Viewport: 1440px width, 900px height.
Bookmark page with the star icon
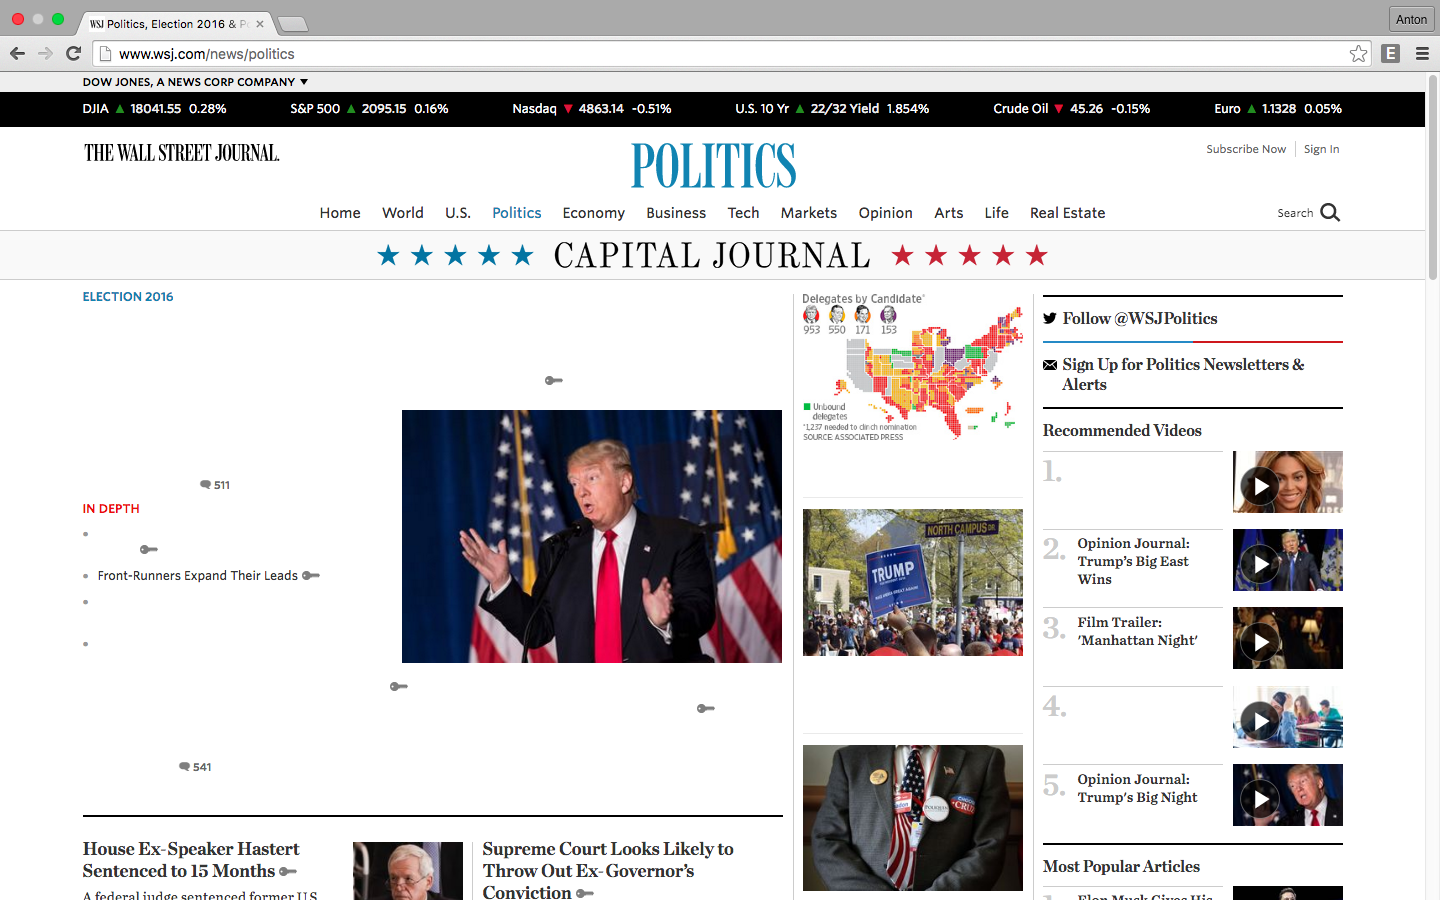click(1358, 54)
